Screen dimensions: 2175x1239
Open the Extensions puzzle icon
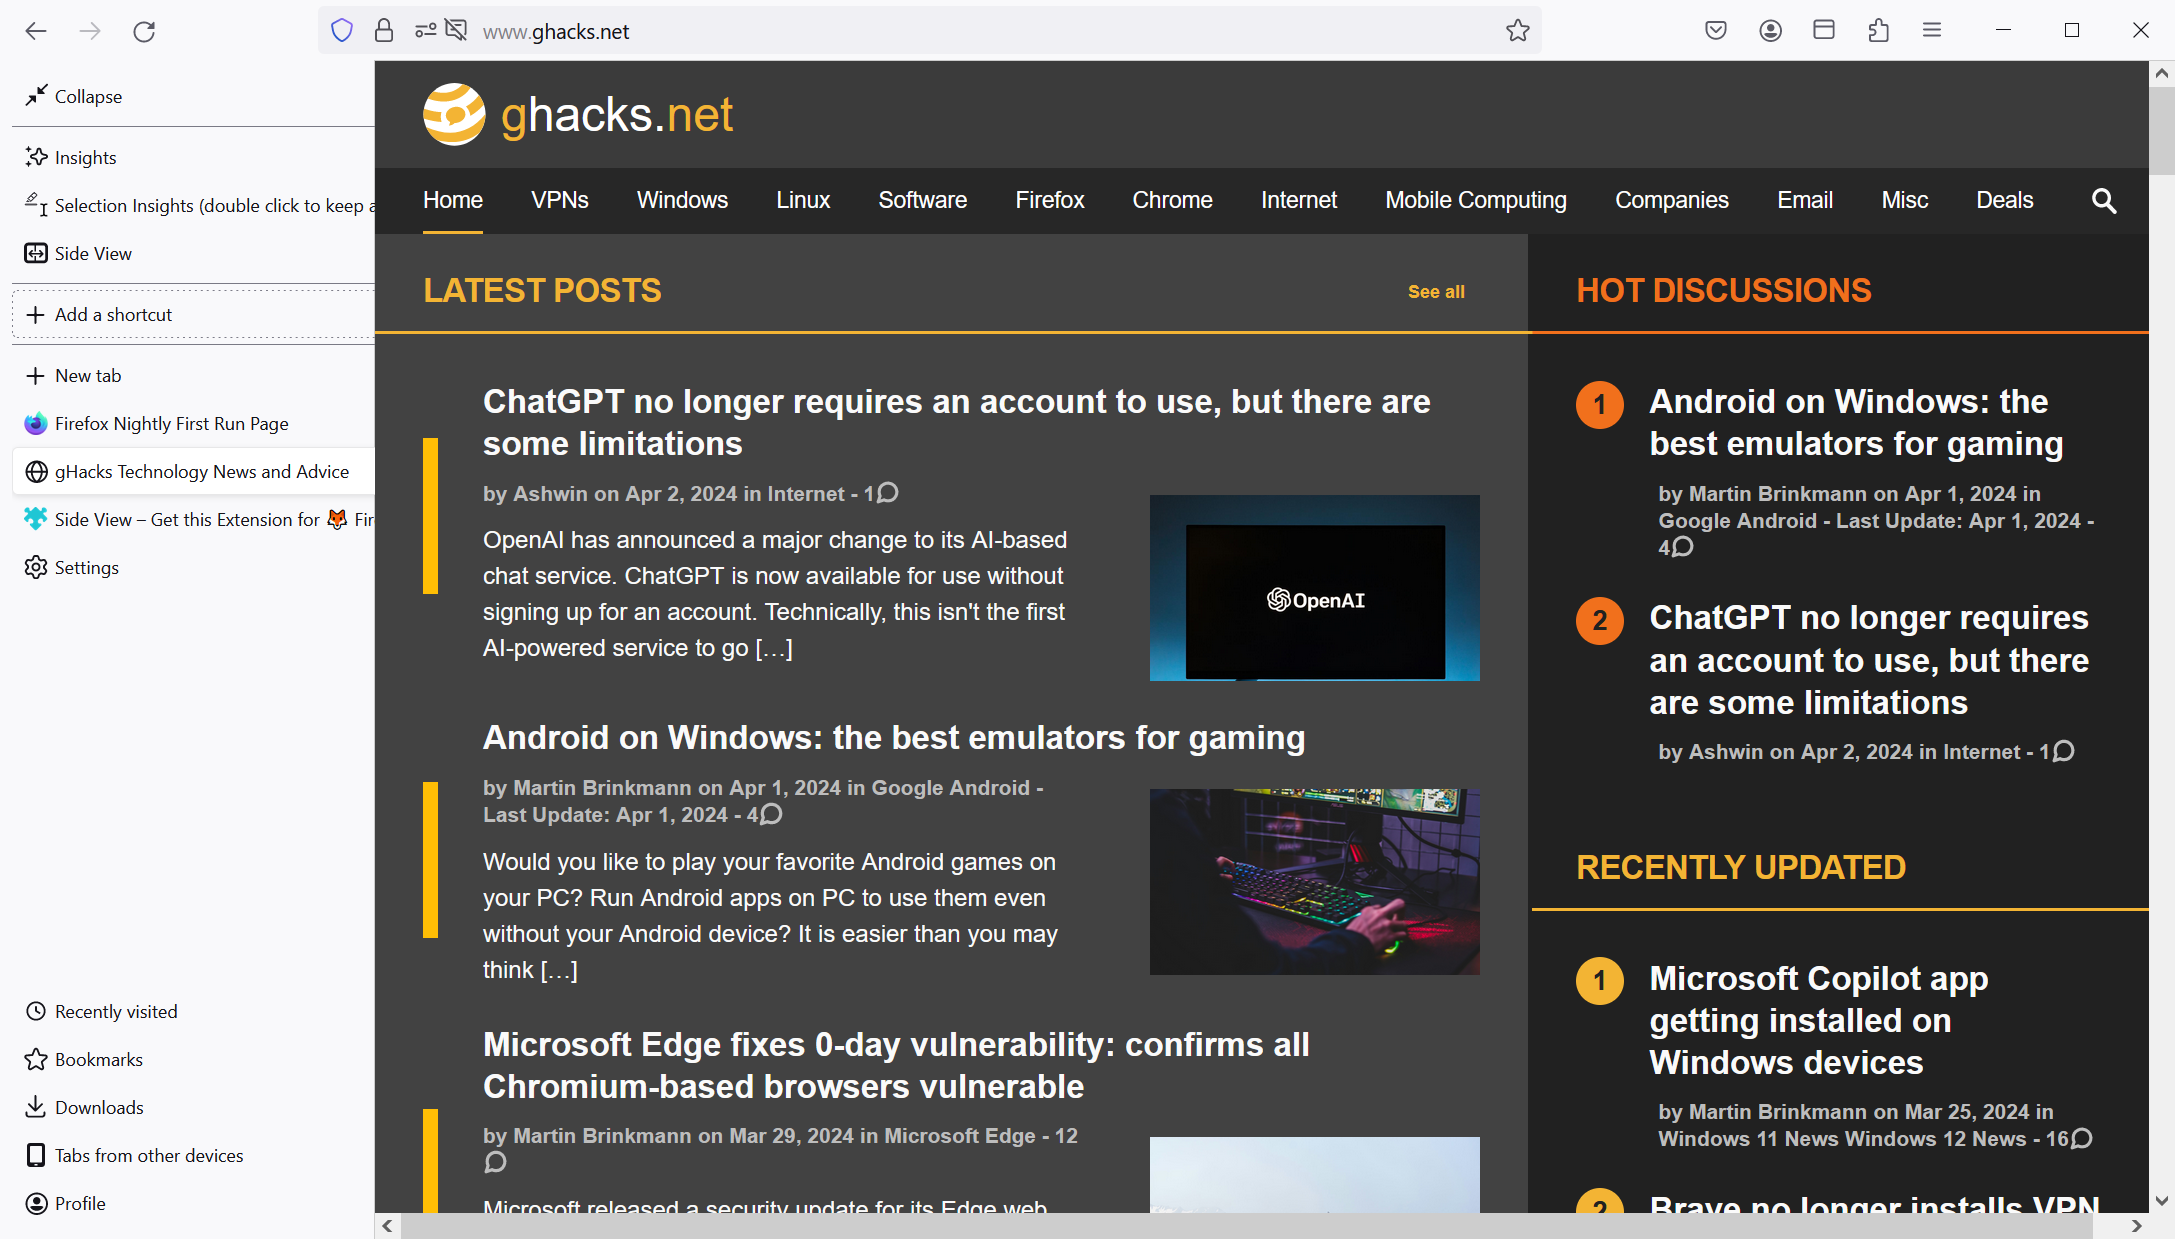(x=1878, y=31)
